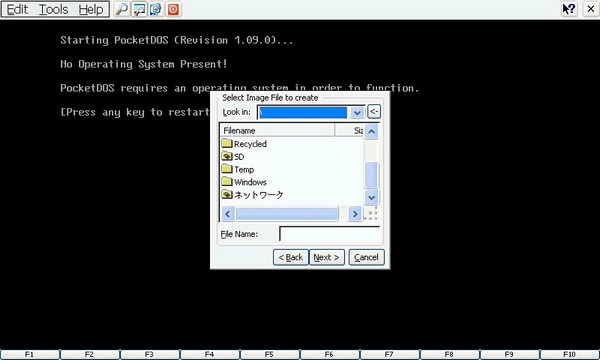
Task: Click the screen settings toolbar icon
Action: [139, 9]
